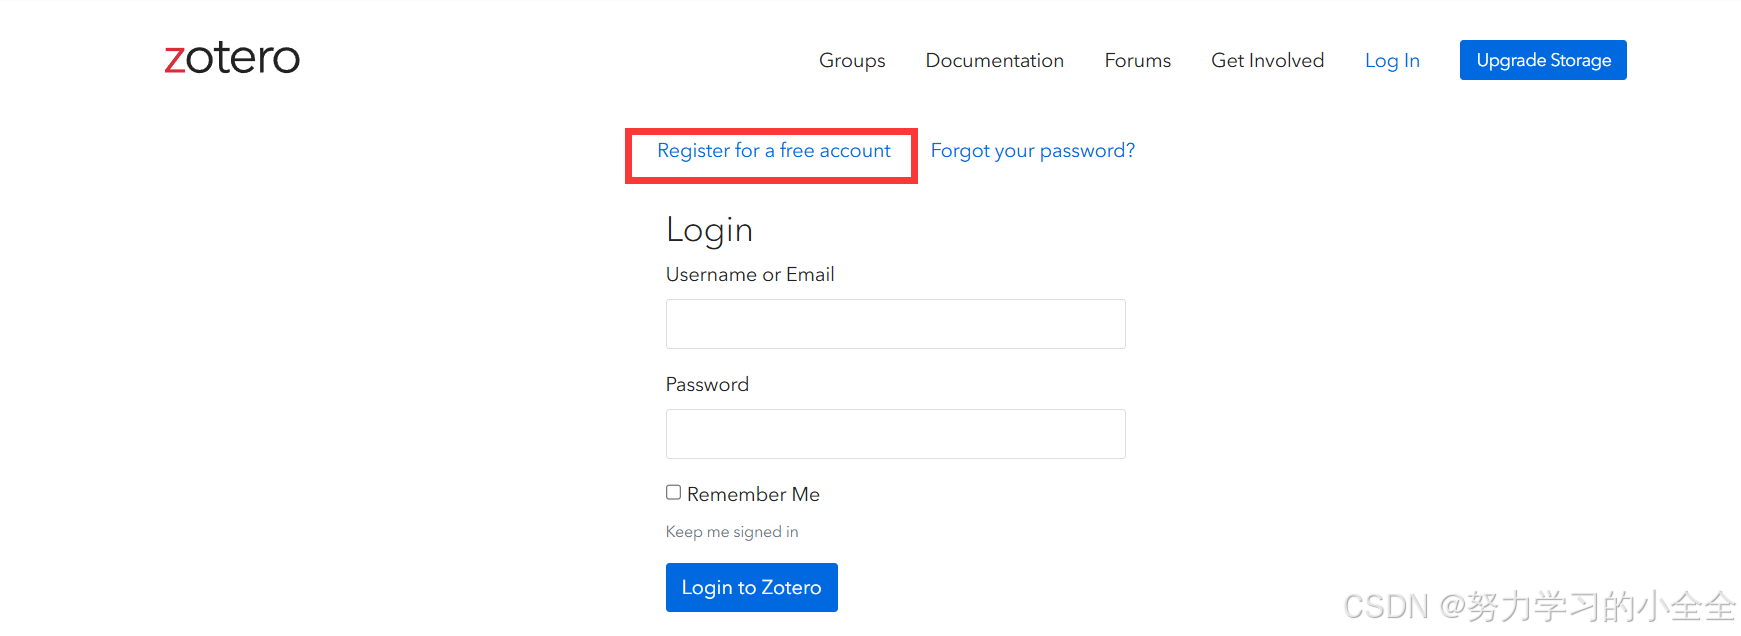The height and width of the screenshot is (636, 1741).
Task: Click Forgot your password link
Action: [1033, 151]
